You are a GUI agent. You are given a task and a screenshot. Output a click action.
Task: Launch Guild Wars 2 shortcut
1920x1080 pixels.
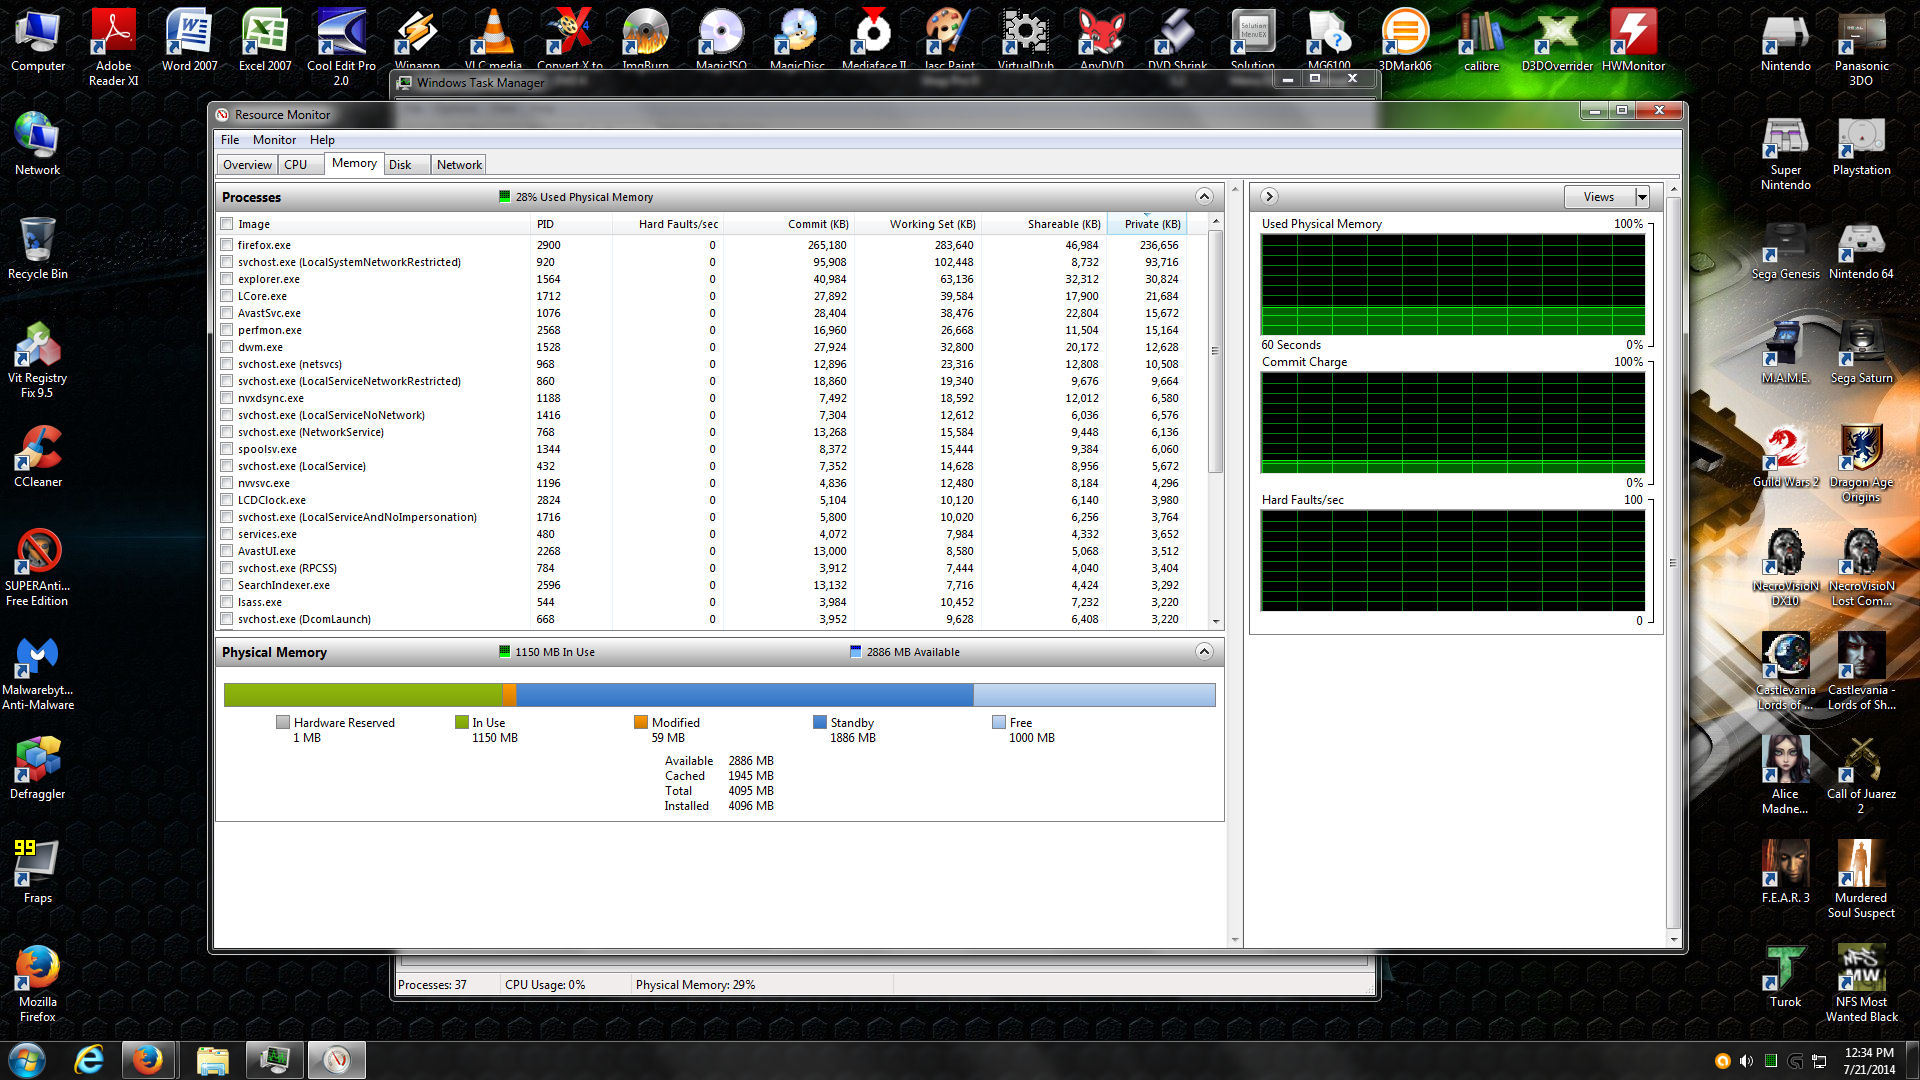coord(1785,456)
